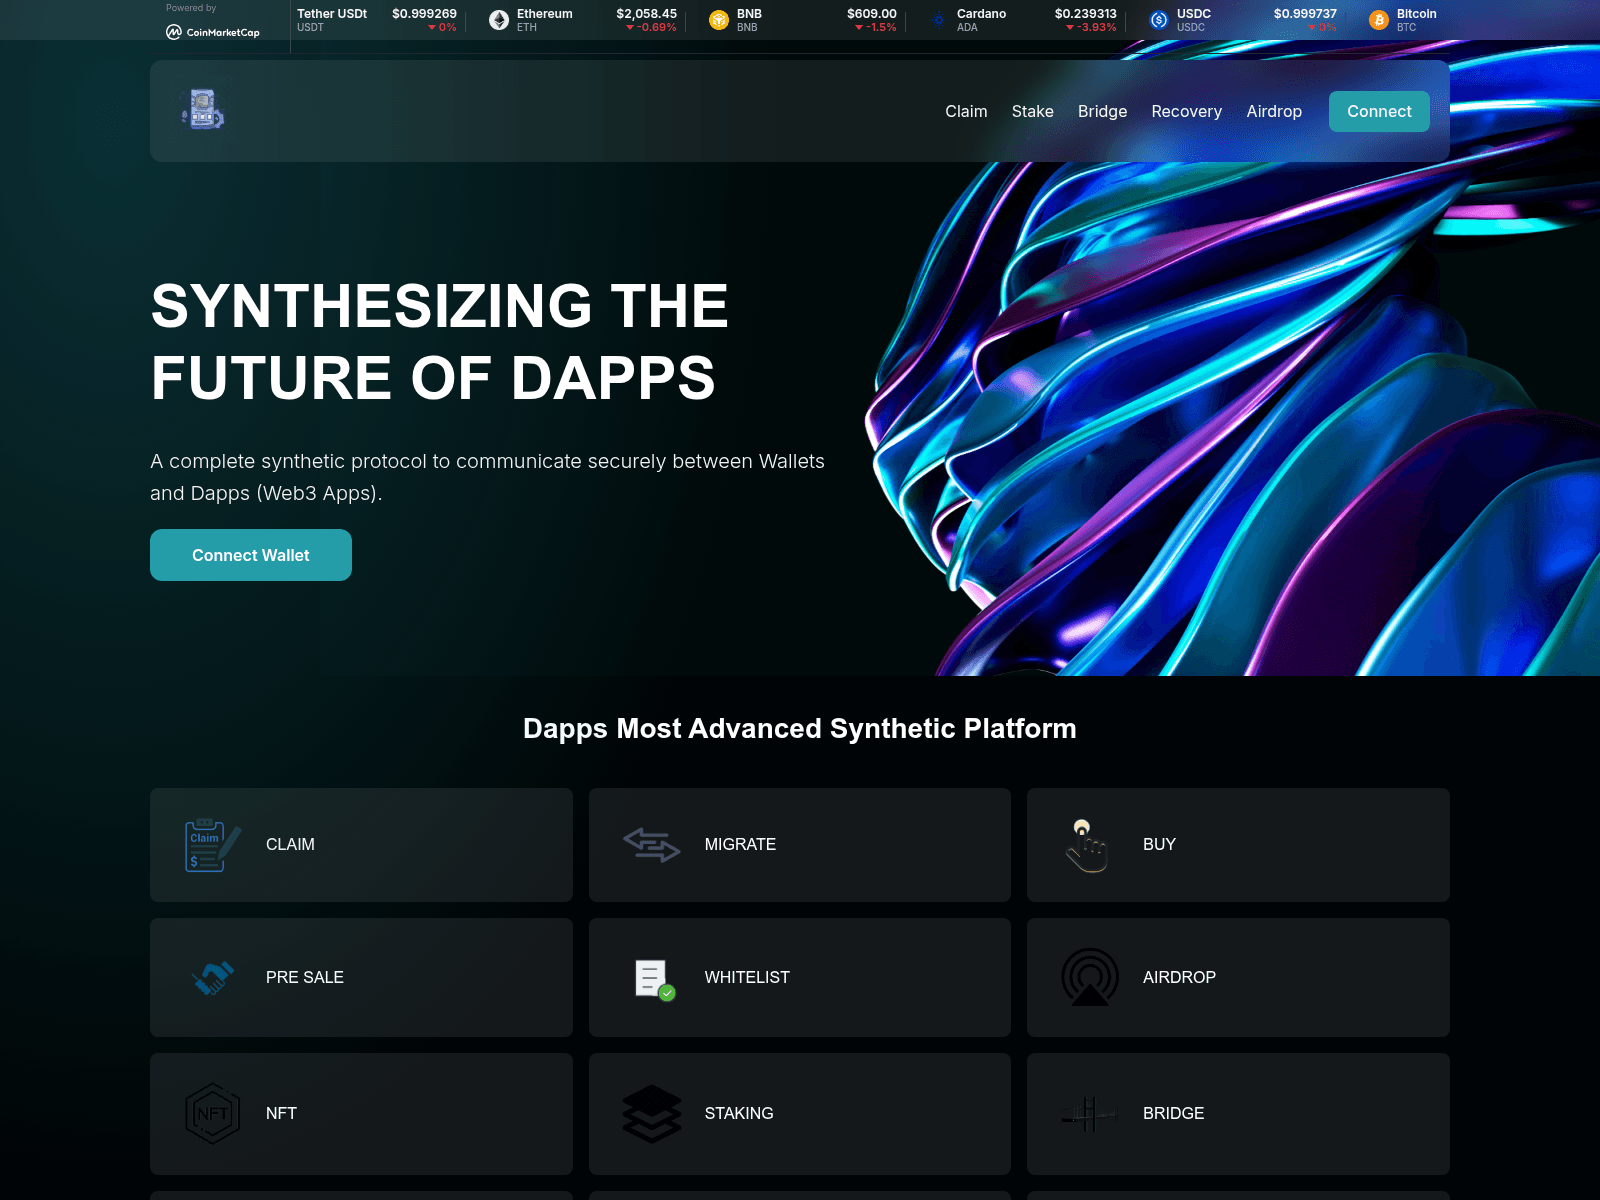Viewport: 1600px width, 1200px height.
Task: Select the Bitcoin ticker entry
Action: (1415, 19)
